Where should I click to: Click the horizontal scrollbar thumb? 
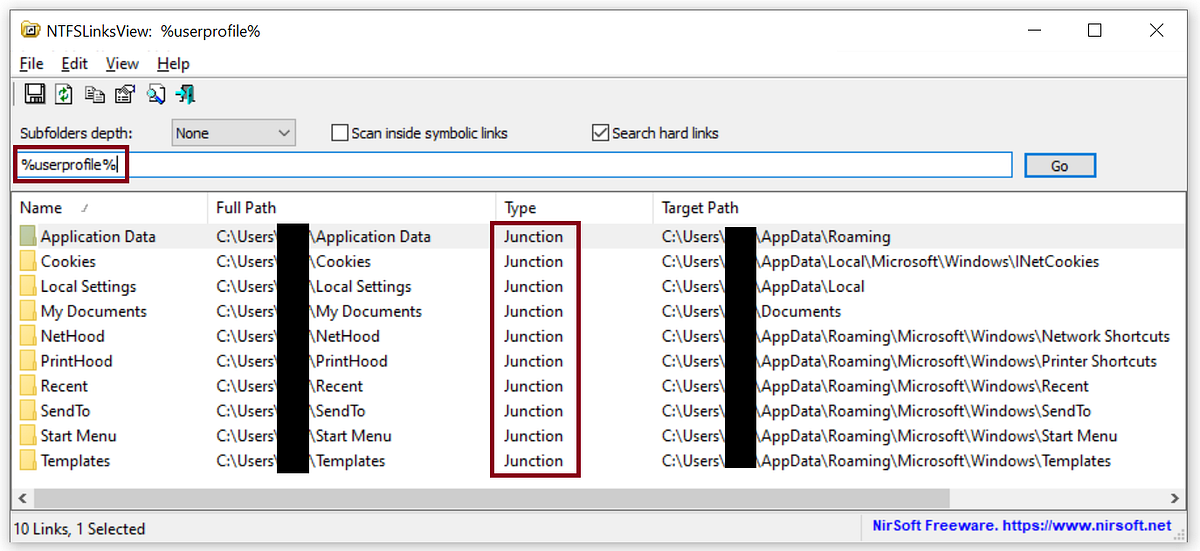pos(492,497)
